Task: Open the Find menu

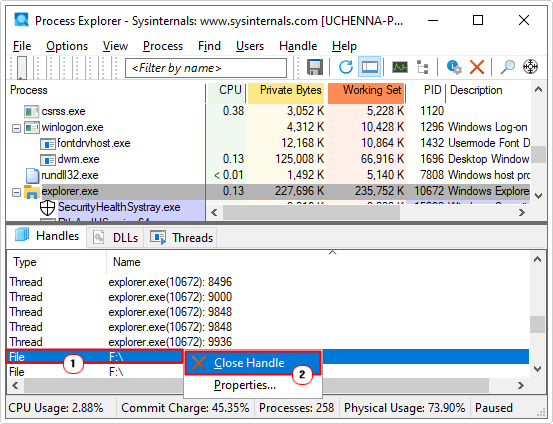Action: tap(209, 46)
